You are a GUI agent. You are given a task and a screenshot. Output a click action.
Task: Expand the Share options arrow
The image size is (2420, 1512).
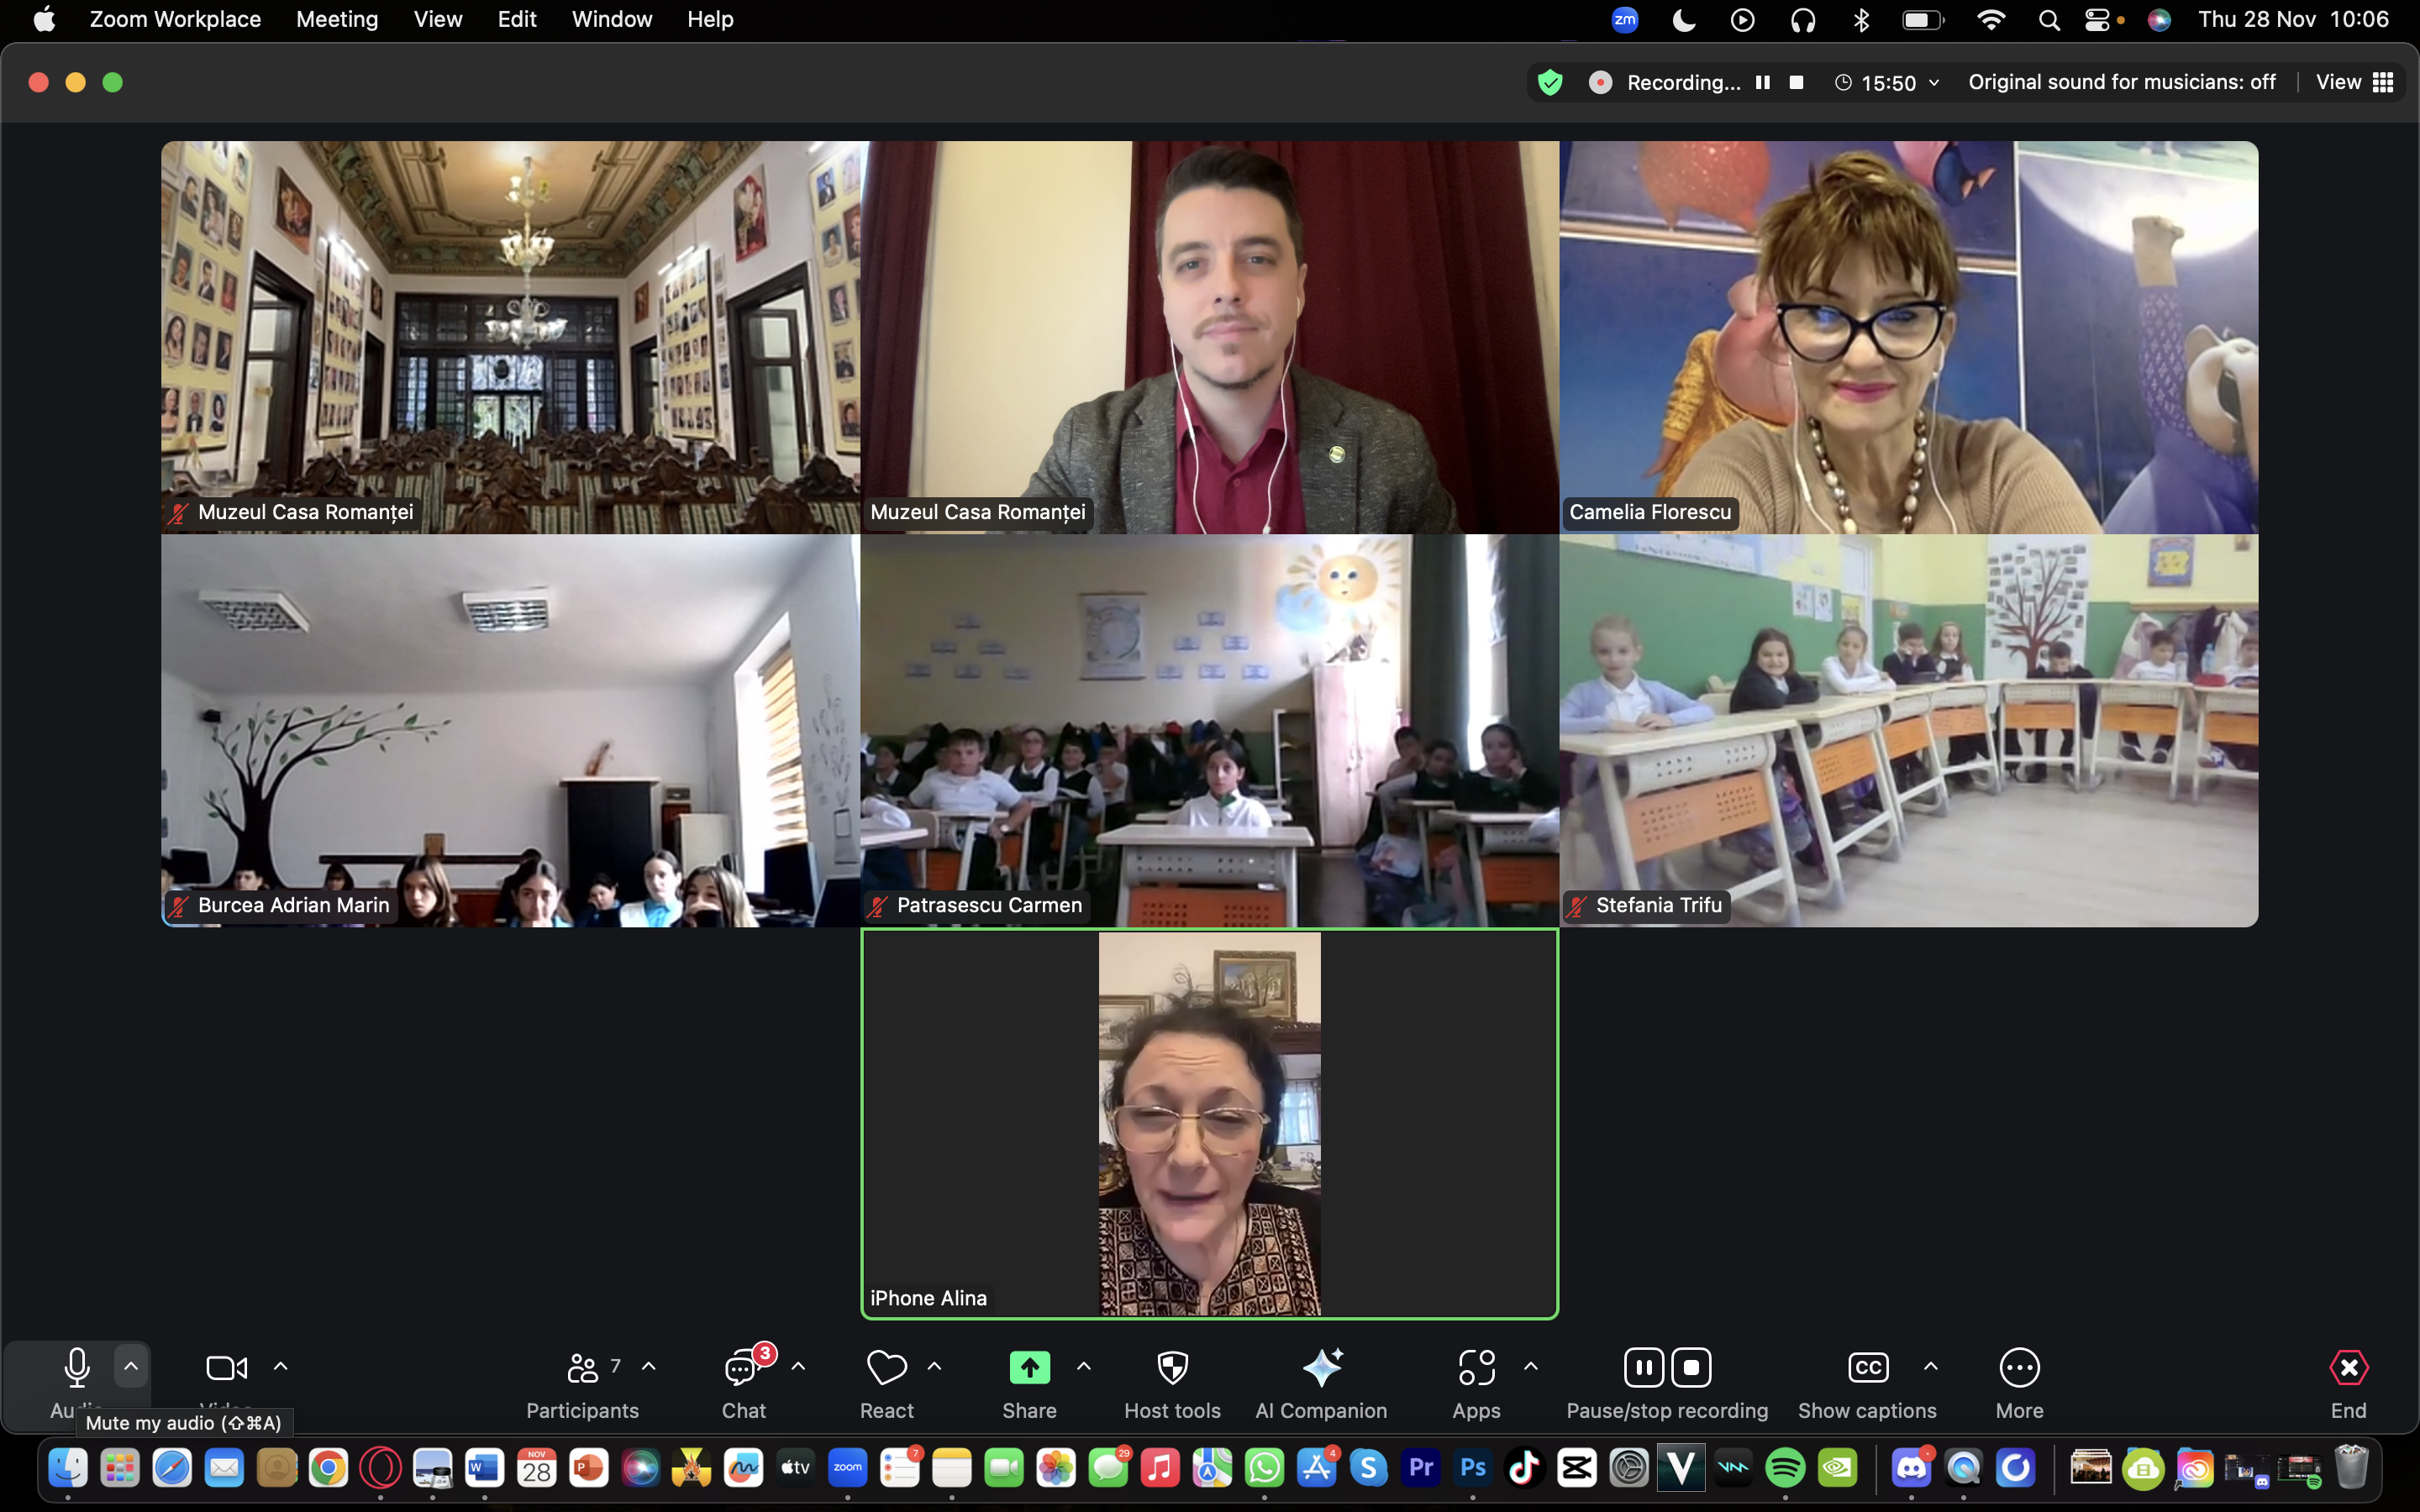tap(1084, 1366)
